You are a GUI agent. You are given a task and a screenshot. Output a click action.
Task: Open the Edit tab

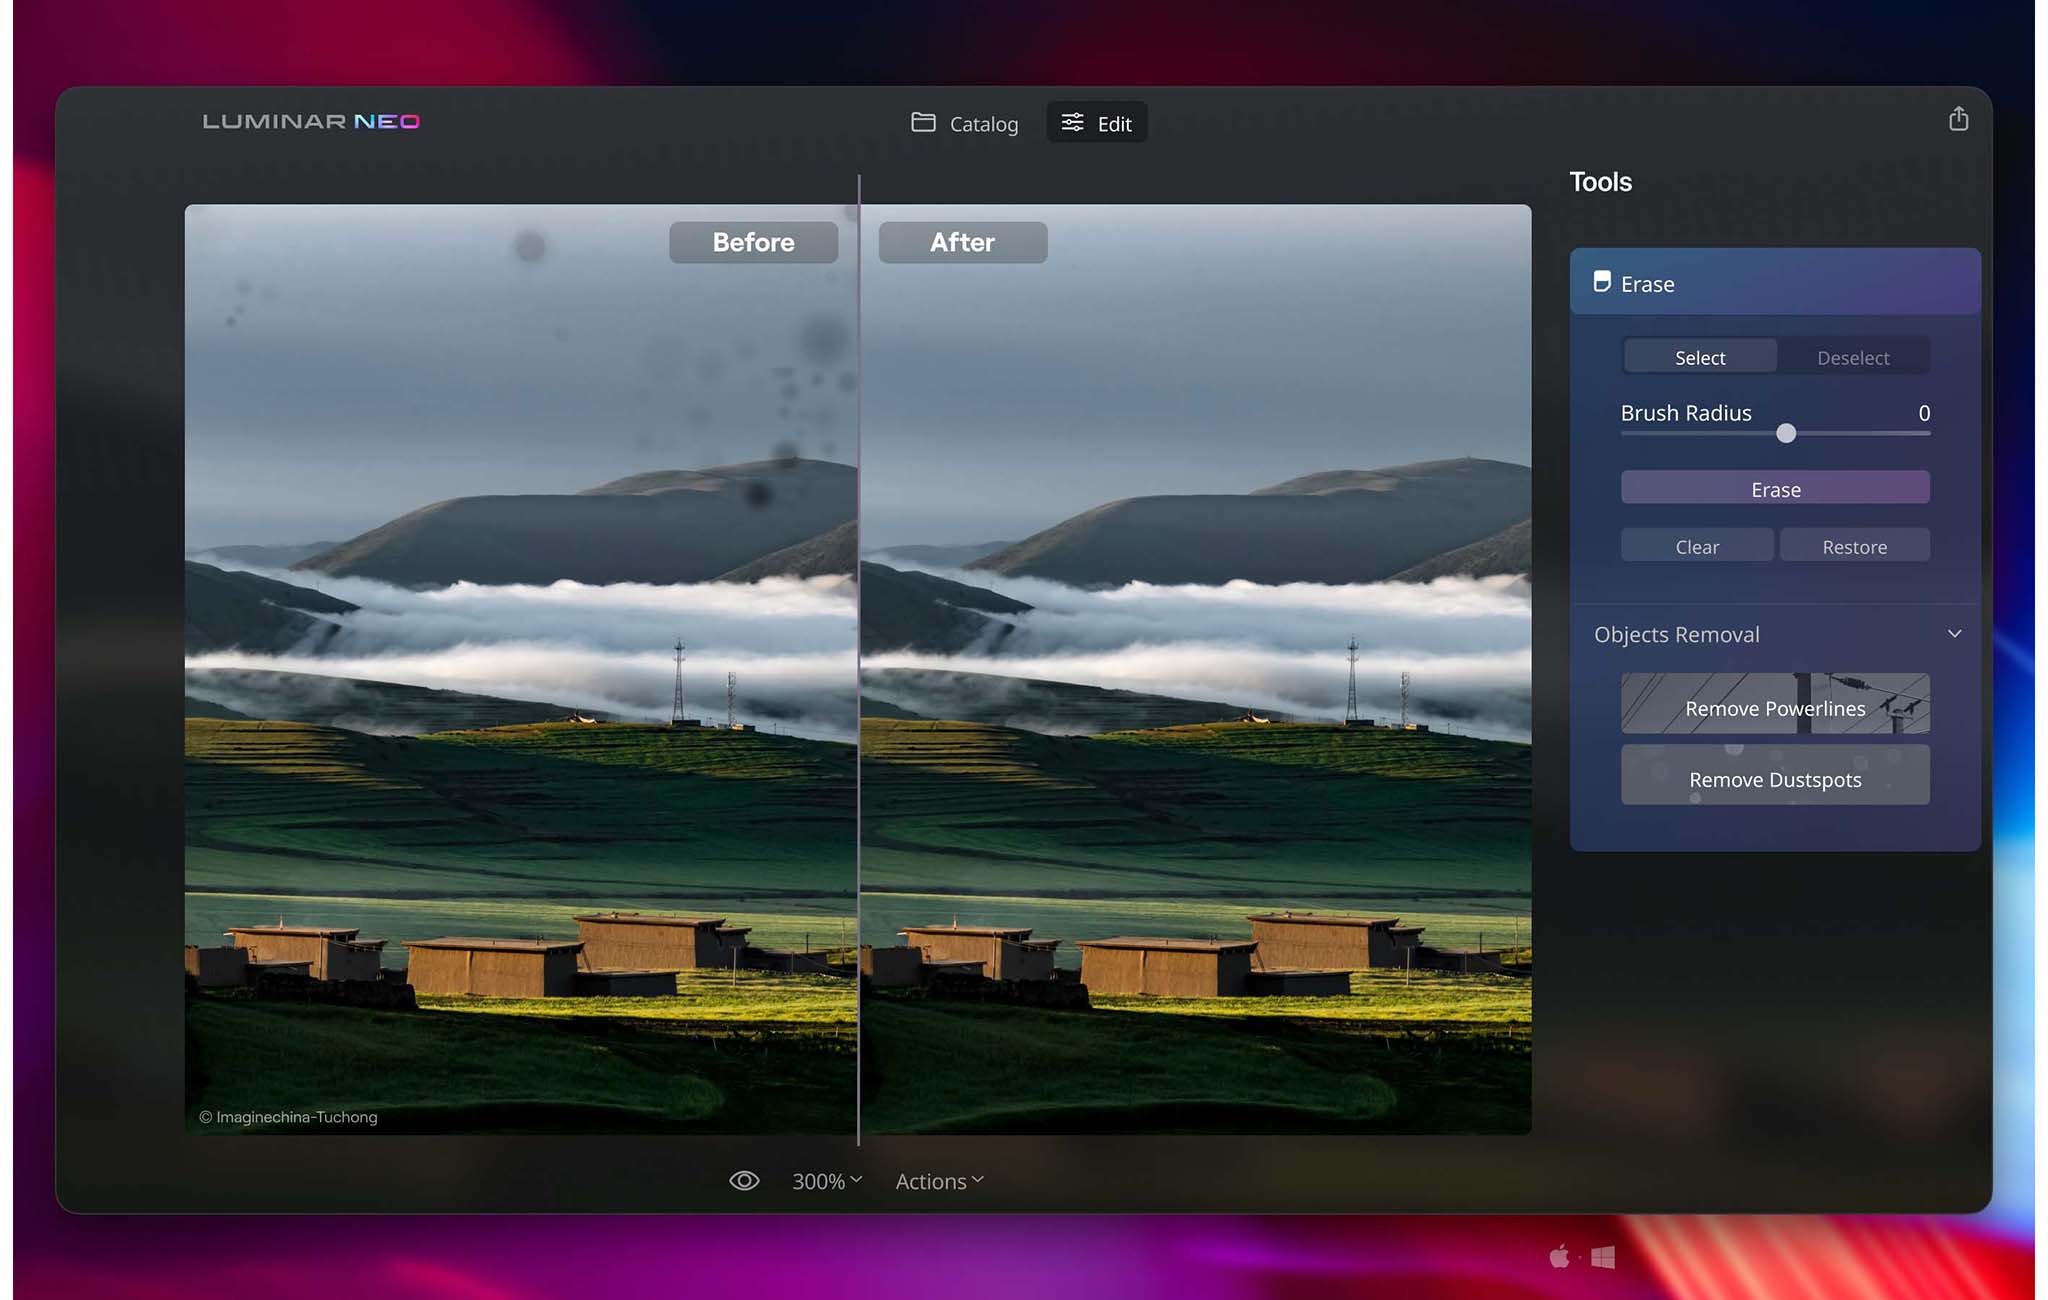click(1113, 124)
